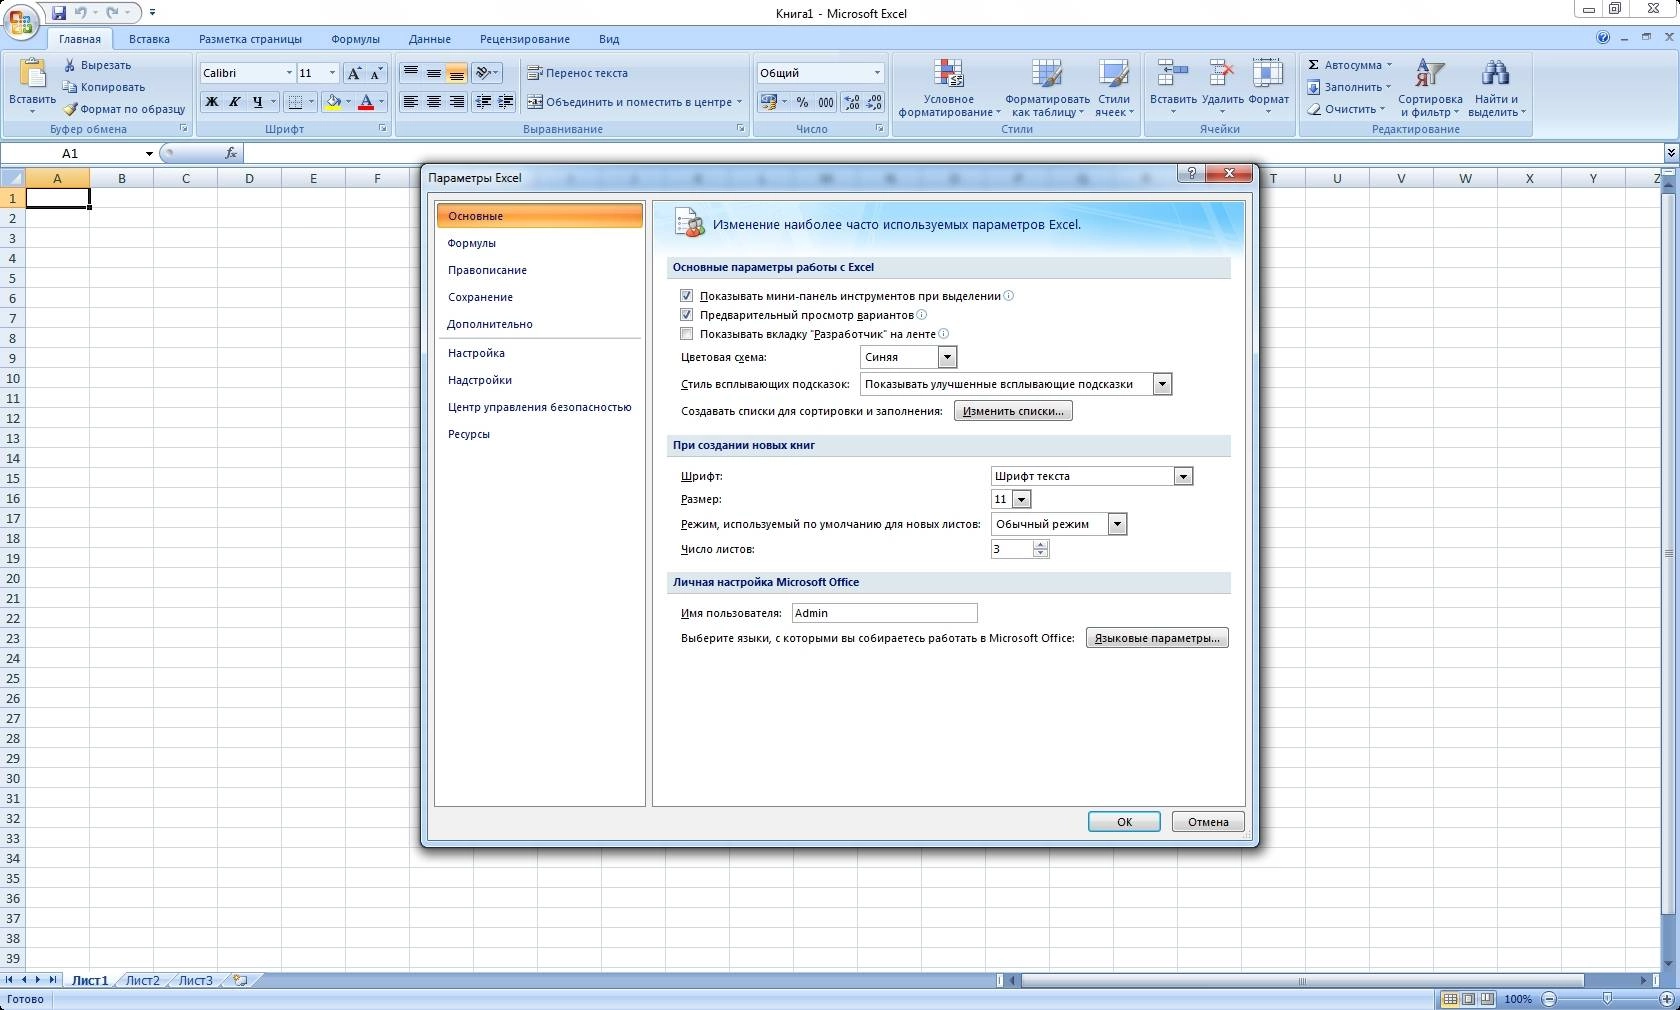The width and height of the screenshot is (1680, 1010).
Task: Increase decimal places
Action: (x=851, y=102)
